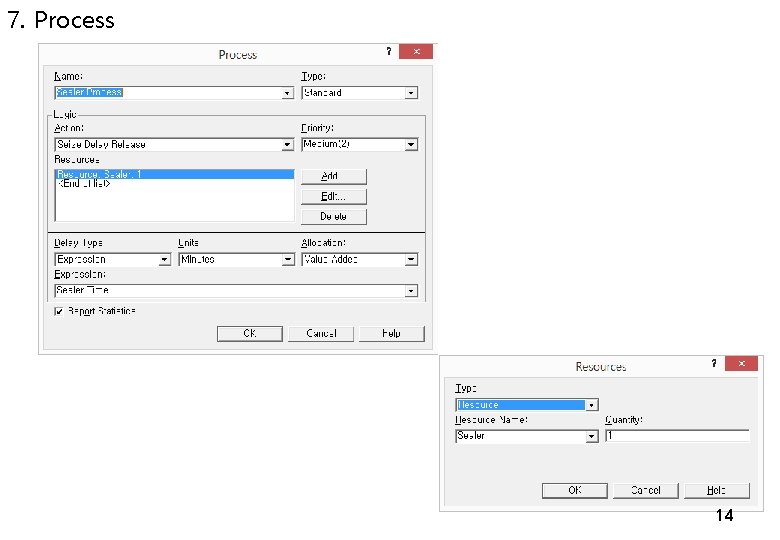The width and height of the screenshot is (780, 540).
Task: Open the Allocation dropdown showing Value Added
Action: tap(411, 260)
